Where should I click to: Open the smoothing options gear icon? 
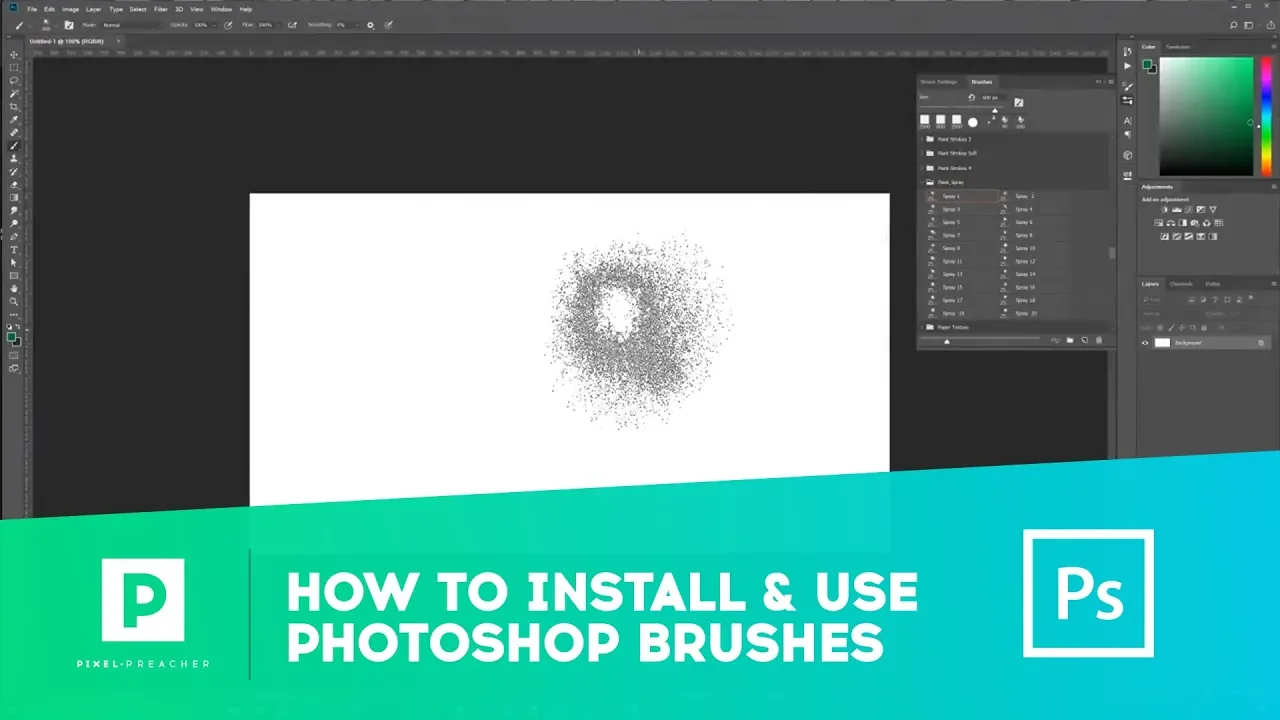[x=370, y=25]
